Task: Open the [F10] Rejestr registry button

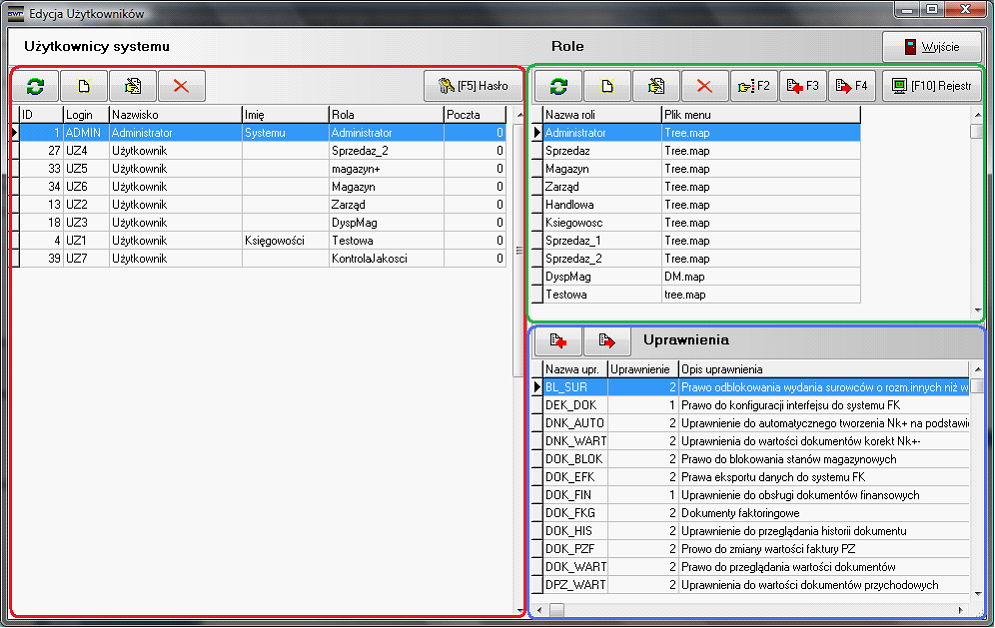Action: 930,87
